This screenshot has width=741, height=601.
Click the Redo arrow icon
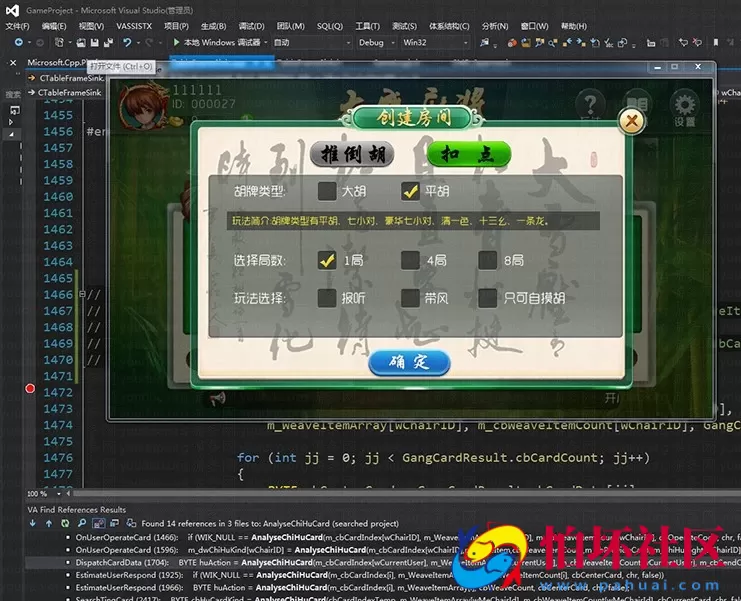tap(149, 43)
